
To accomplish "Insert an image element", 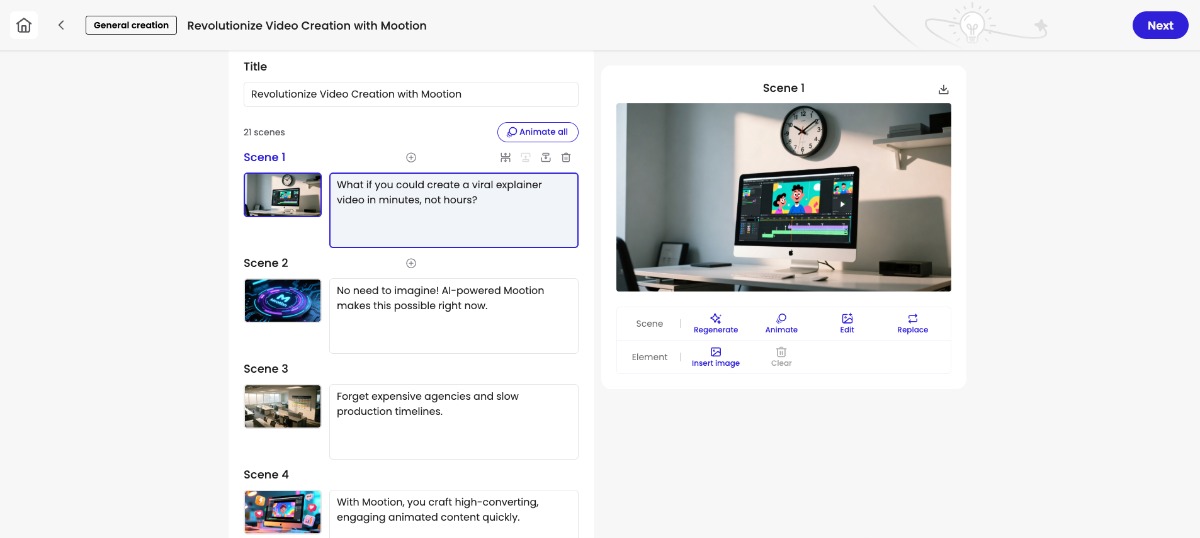I will (x=715, y=356).
